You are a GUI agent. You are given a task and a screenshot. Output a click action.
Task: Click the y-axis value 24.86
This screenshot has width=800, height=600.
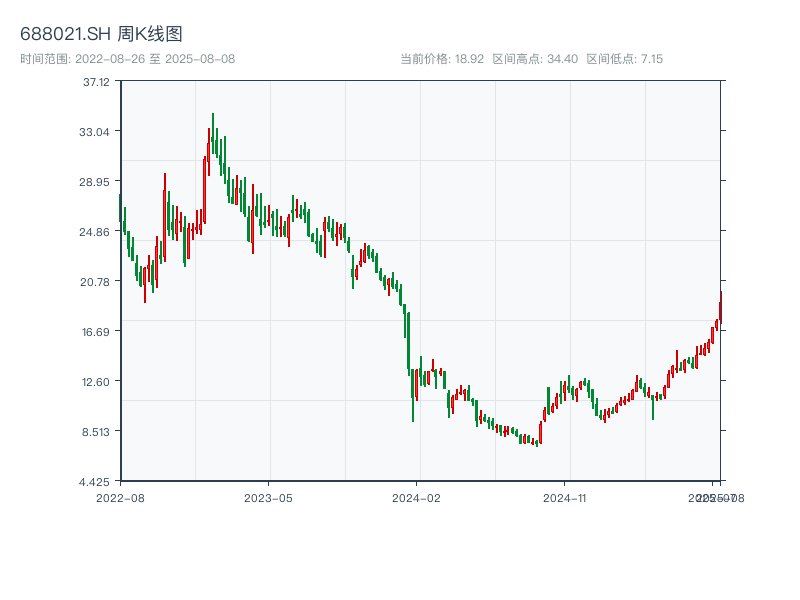(x=94, y=232)
